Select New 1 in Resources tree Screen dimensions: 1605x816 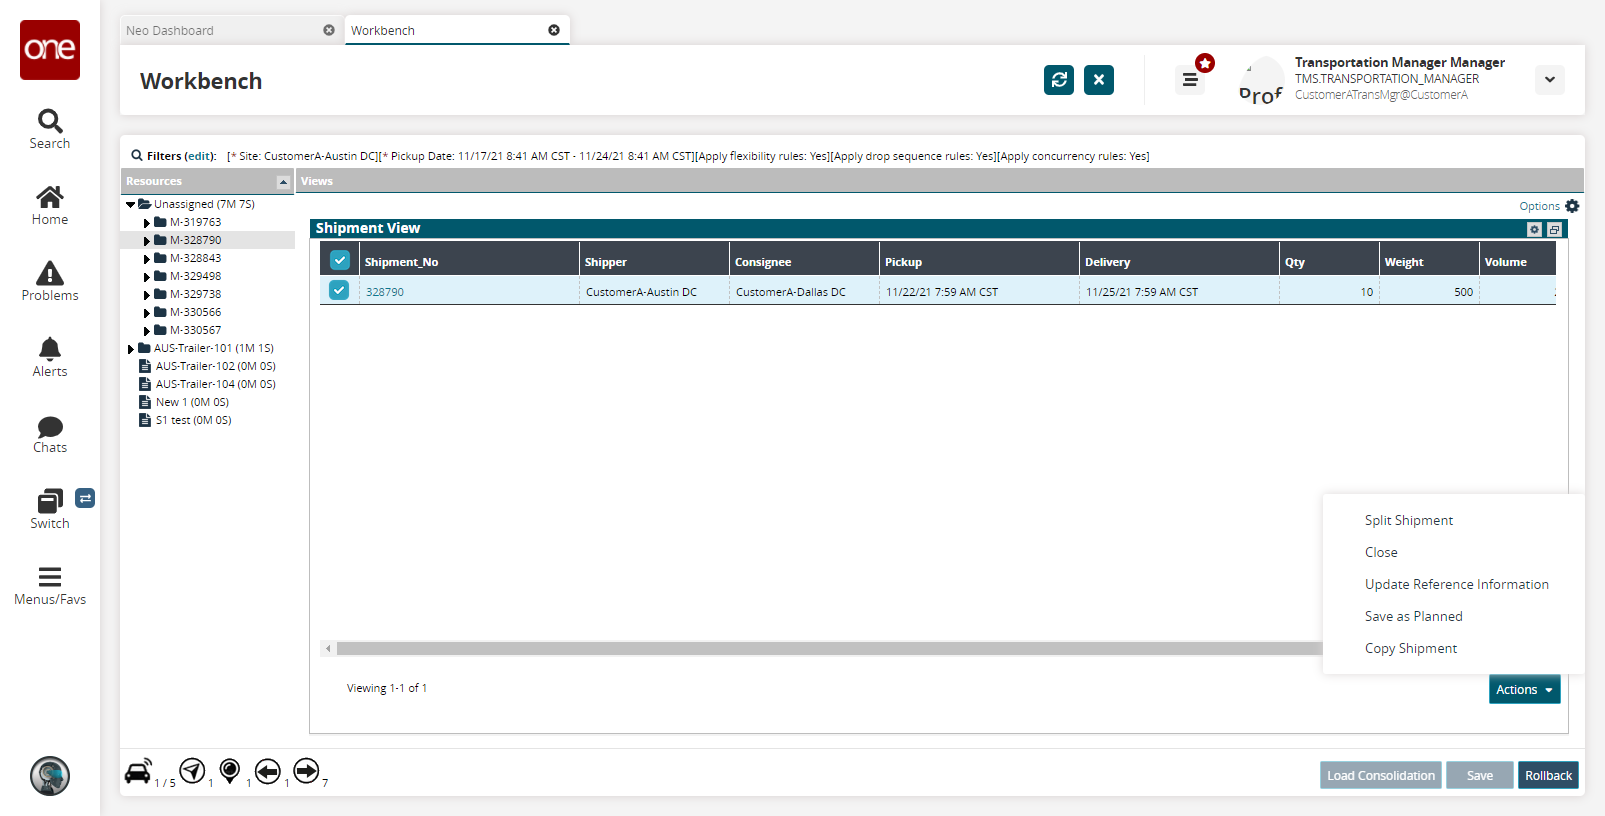(192, 402)
